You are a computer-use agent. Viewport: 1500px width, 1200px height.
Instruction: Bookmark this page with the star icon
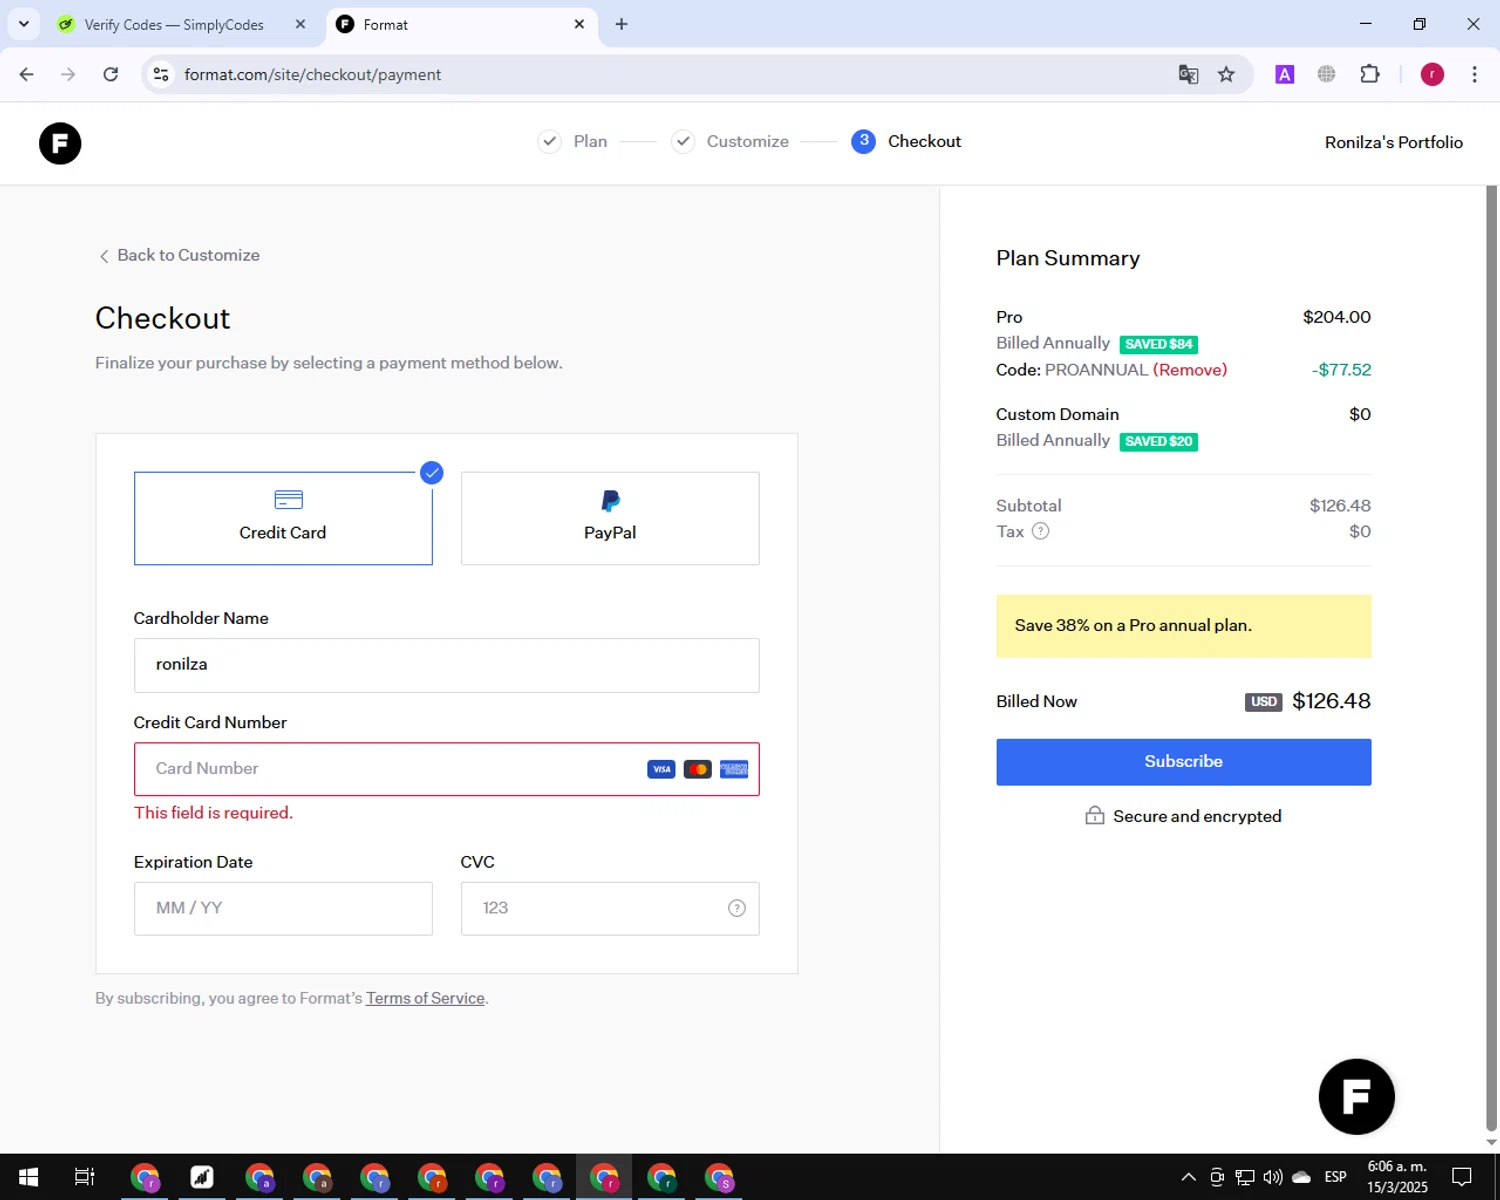(1226, 74)
